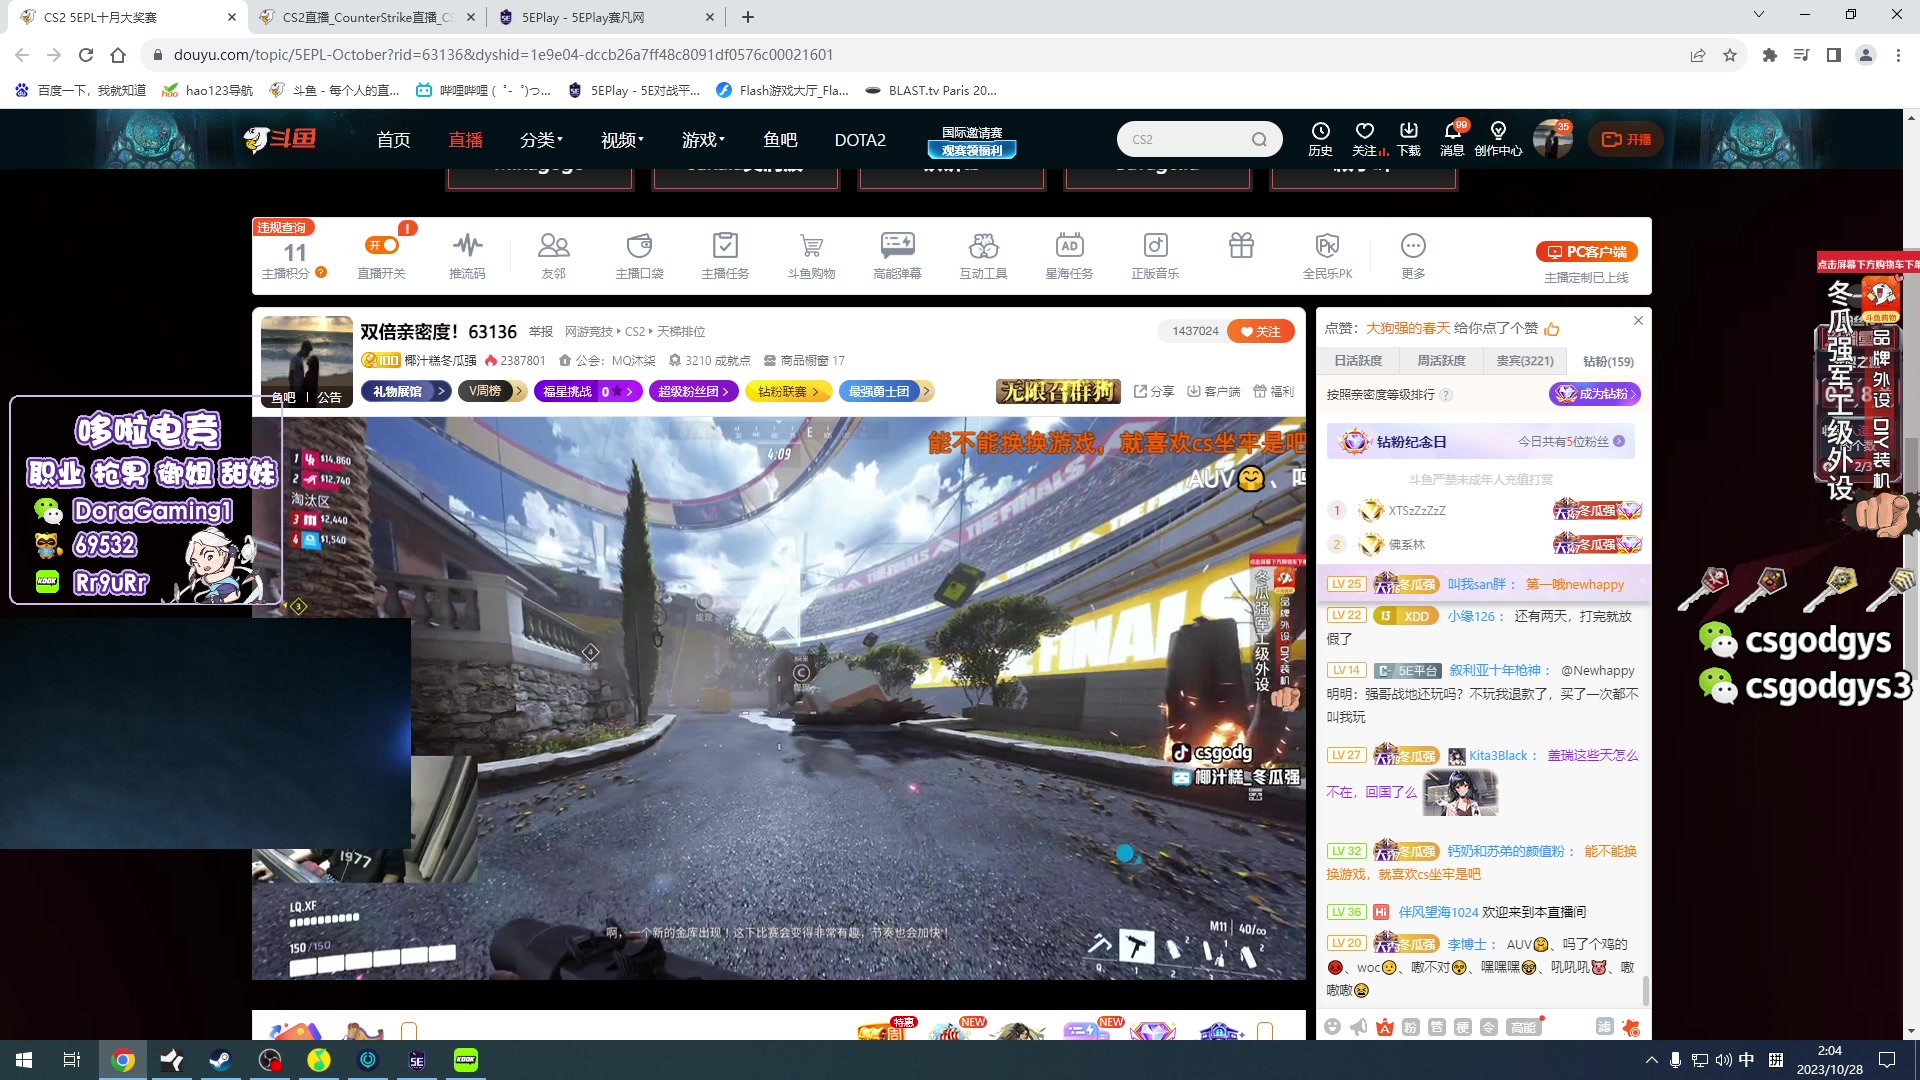Open Steam from the taskbar
The width and height of the screenshot is (1920, 1080).
click(220, 1060)
